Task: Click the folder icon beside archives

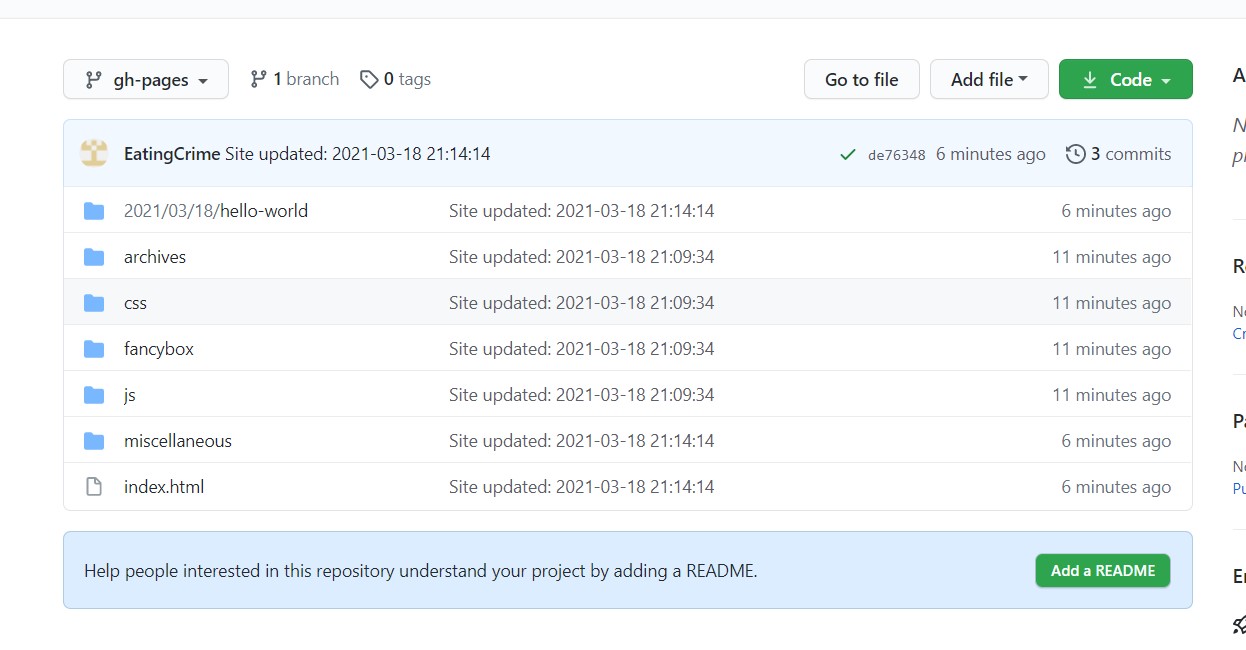Action: (94, 257)
